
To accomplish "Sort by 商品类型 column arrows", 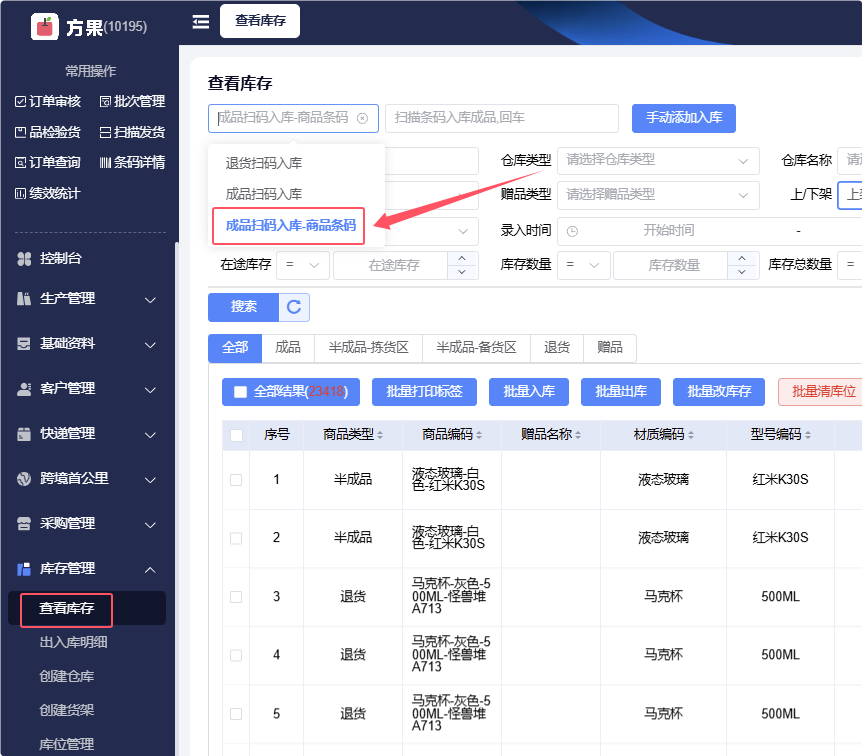I will (380, 435).
